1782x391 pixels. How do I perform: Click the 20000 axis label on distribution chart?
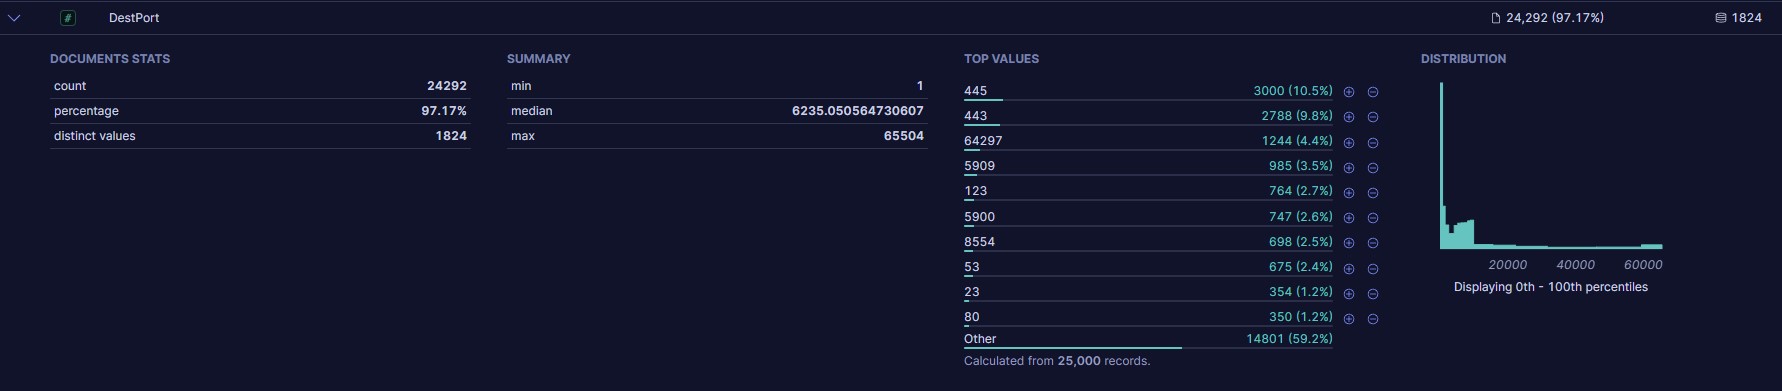1507,265
